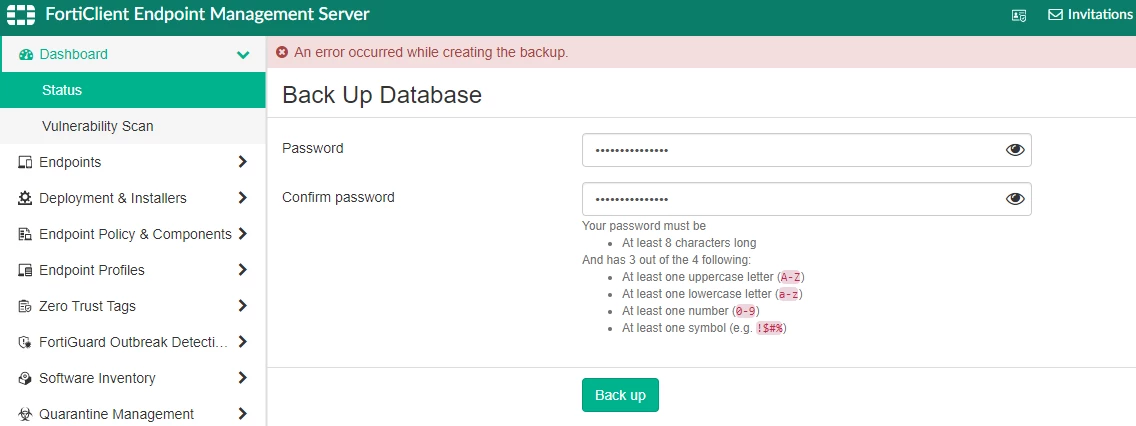Click 'At least one number' requirement

[x=690, y=311]
